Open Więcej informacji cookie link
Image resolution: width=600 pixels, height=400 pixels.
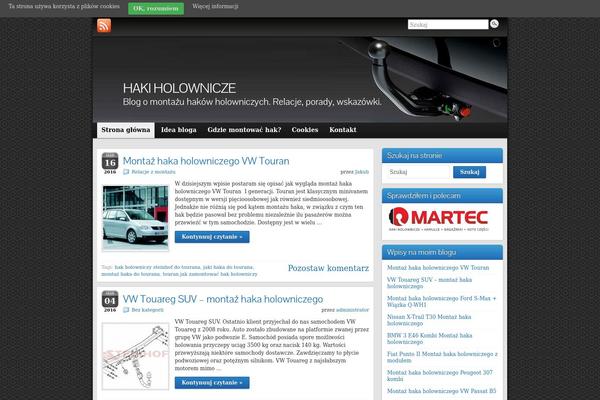click(x=215, y=6)
